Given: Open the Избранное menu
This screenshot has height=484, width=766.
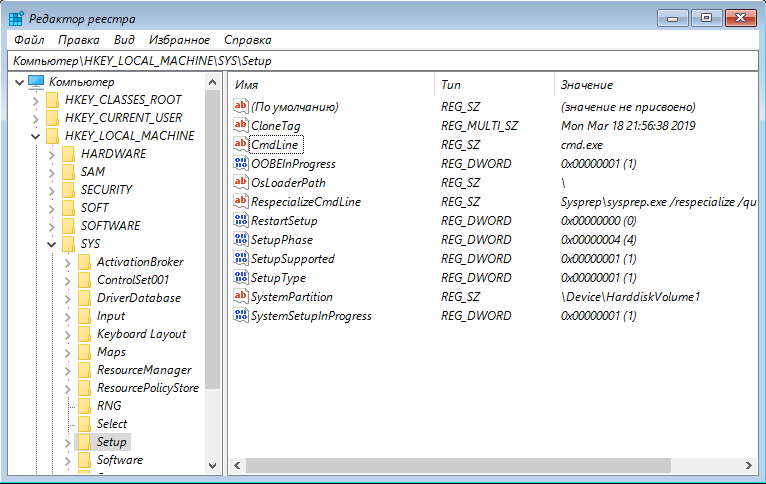Looking at the screenshot, I should 179,40.
